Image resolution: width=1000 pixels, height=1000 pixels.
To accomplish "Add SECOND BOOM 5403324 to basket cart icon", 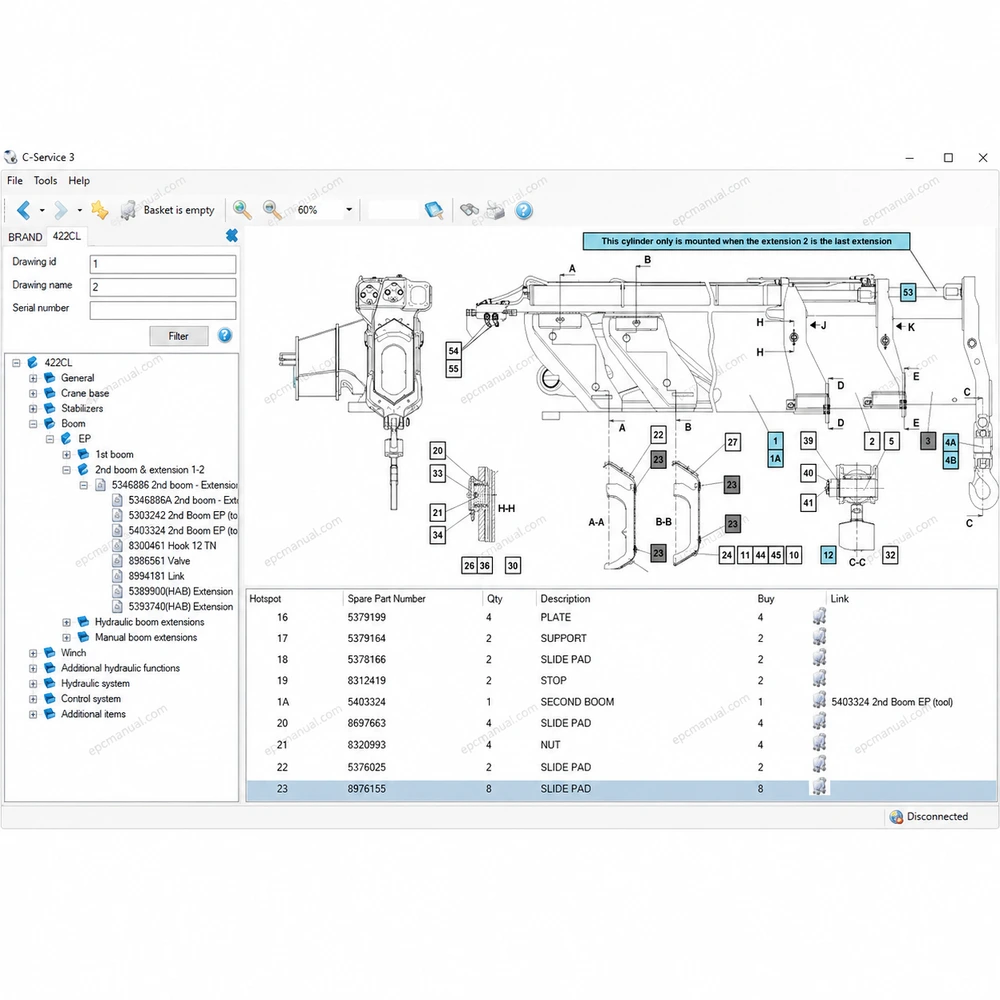I will [x=820, y=702].
